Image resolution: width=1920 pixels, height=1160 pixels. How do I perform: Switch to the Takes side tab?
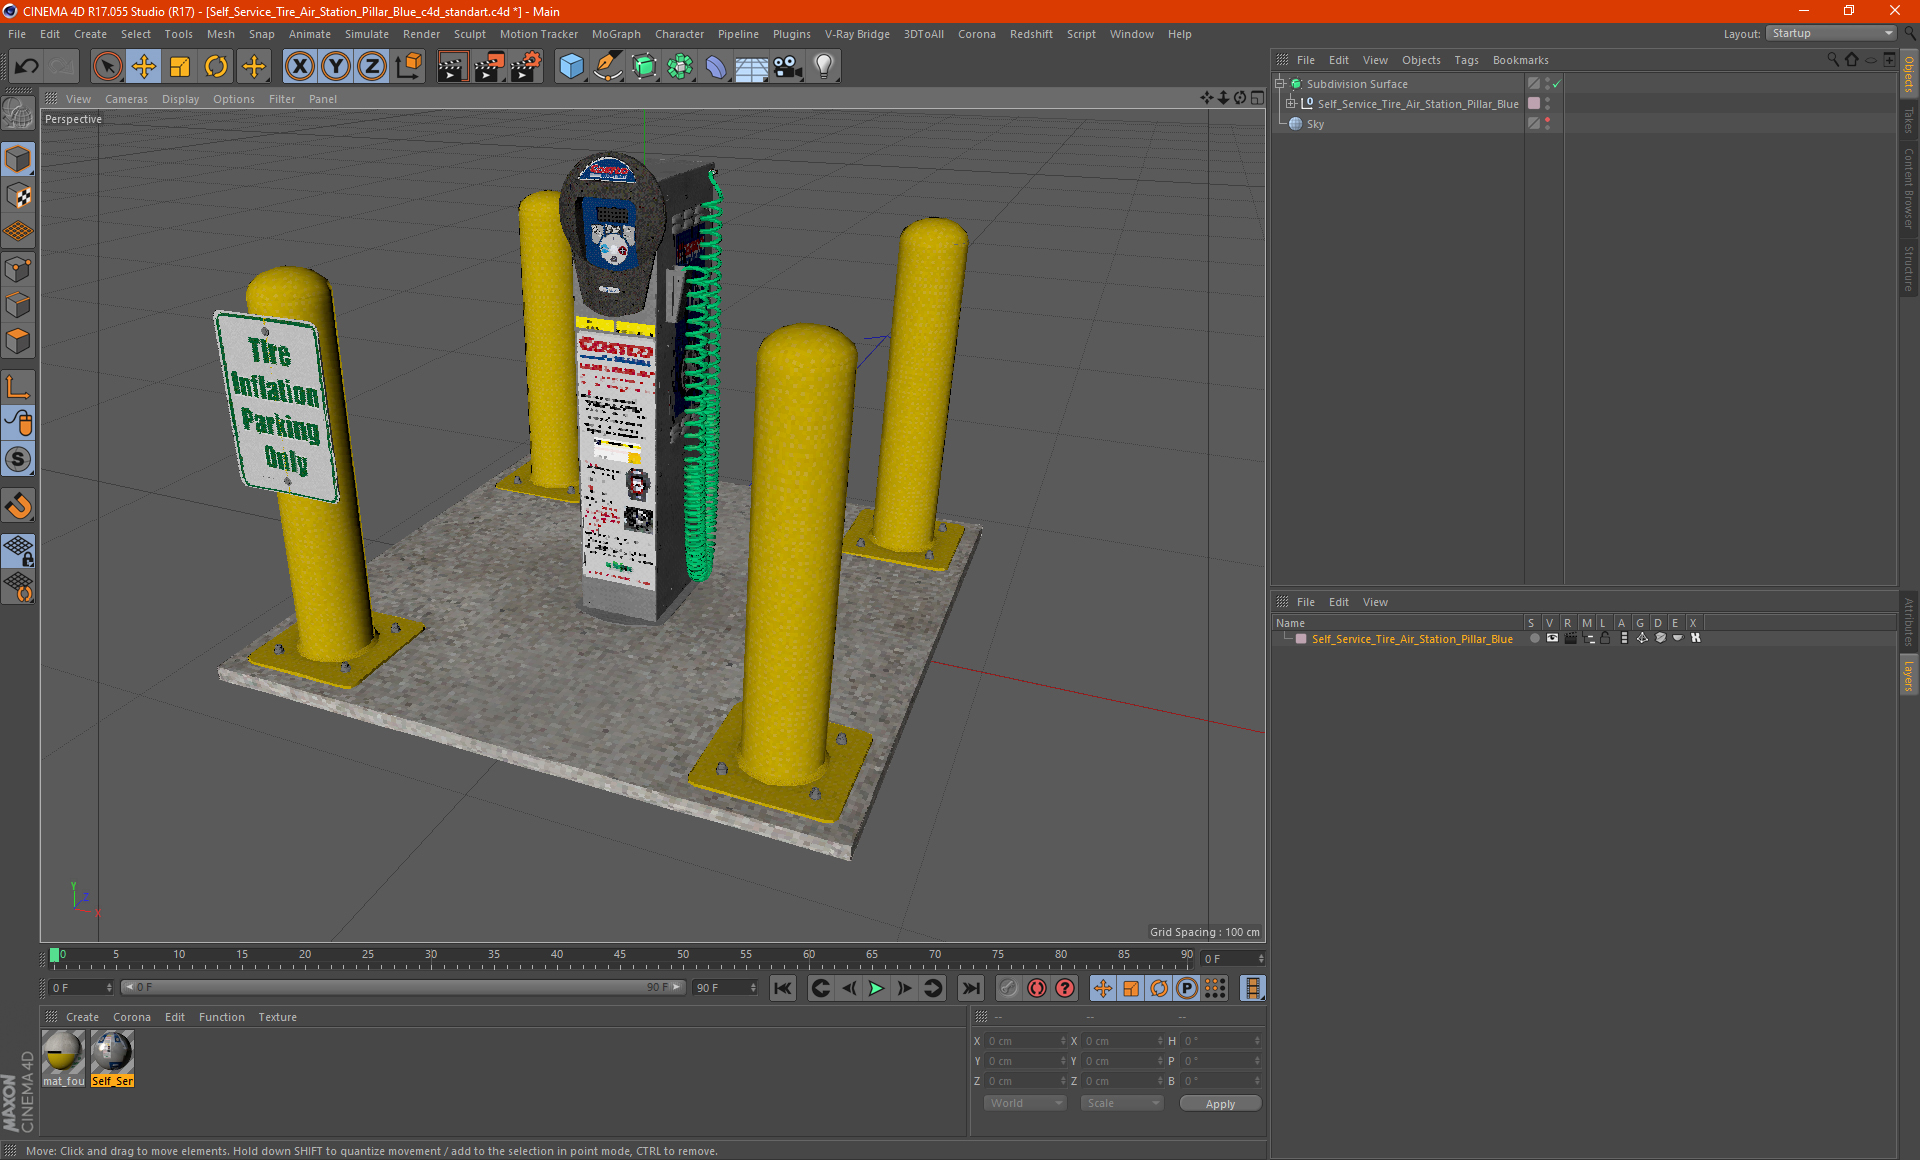point(1908,119)
